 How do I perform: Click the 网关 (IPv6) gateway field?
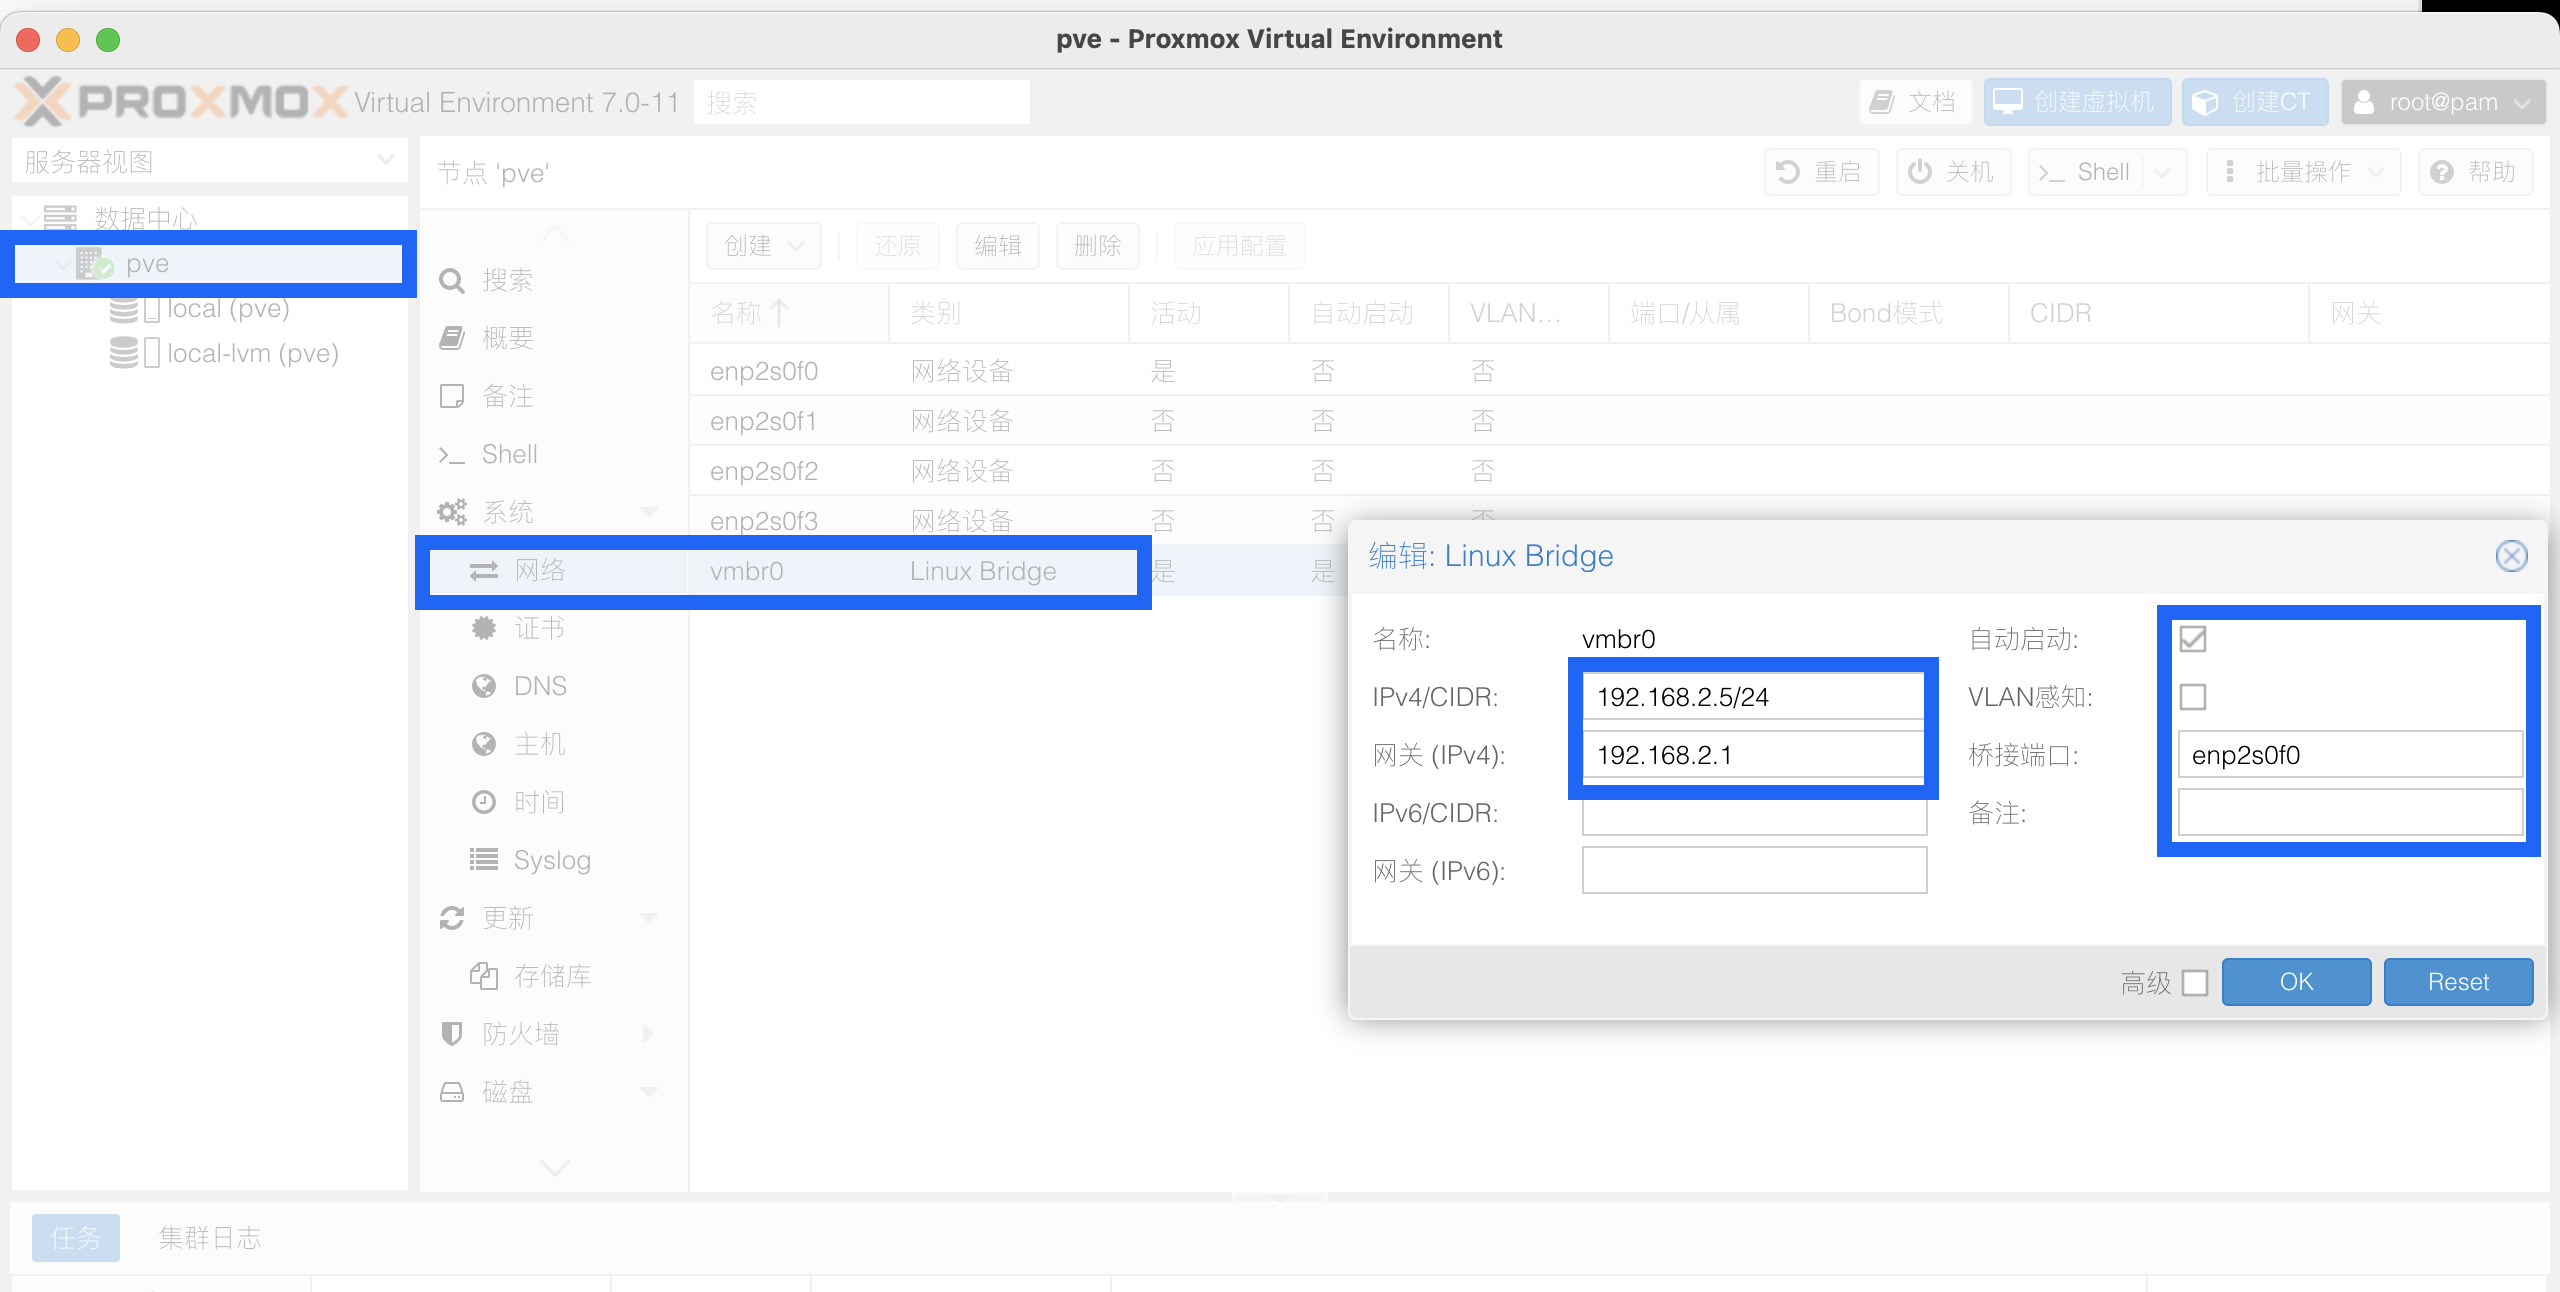coord(1754,871)
